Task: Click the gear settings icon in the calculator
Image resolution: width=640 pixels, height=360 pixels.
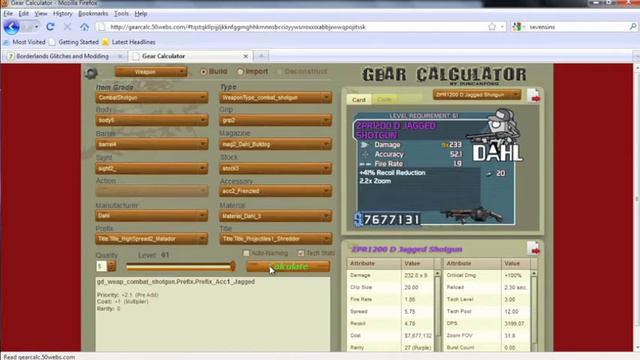Action: [x=91, y=73]
